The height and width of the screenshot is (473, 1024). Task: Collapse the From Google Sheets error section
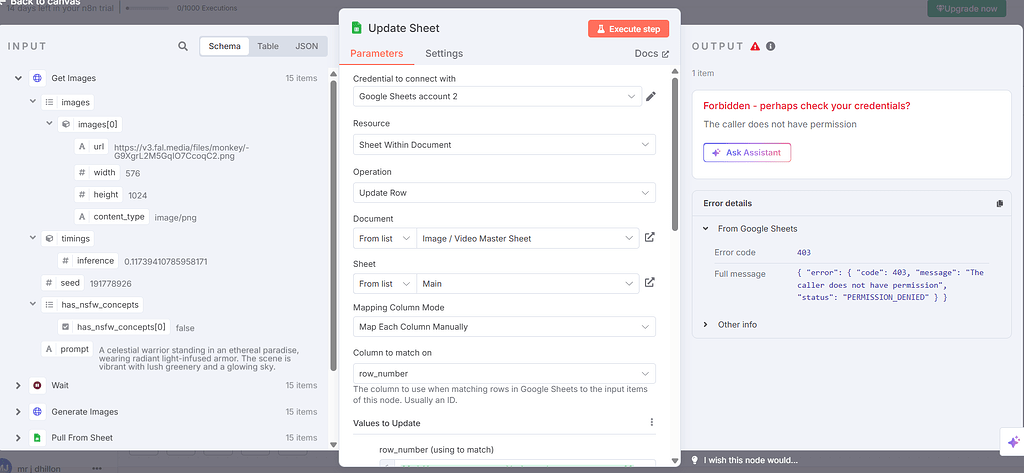pos(706,229)
